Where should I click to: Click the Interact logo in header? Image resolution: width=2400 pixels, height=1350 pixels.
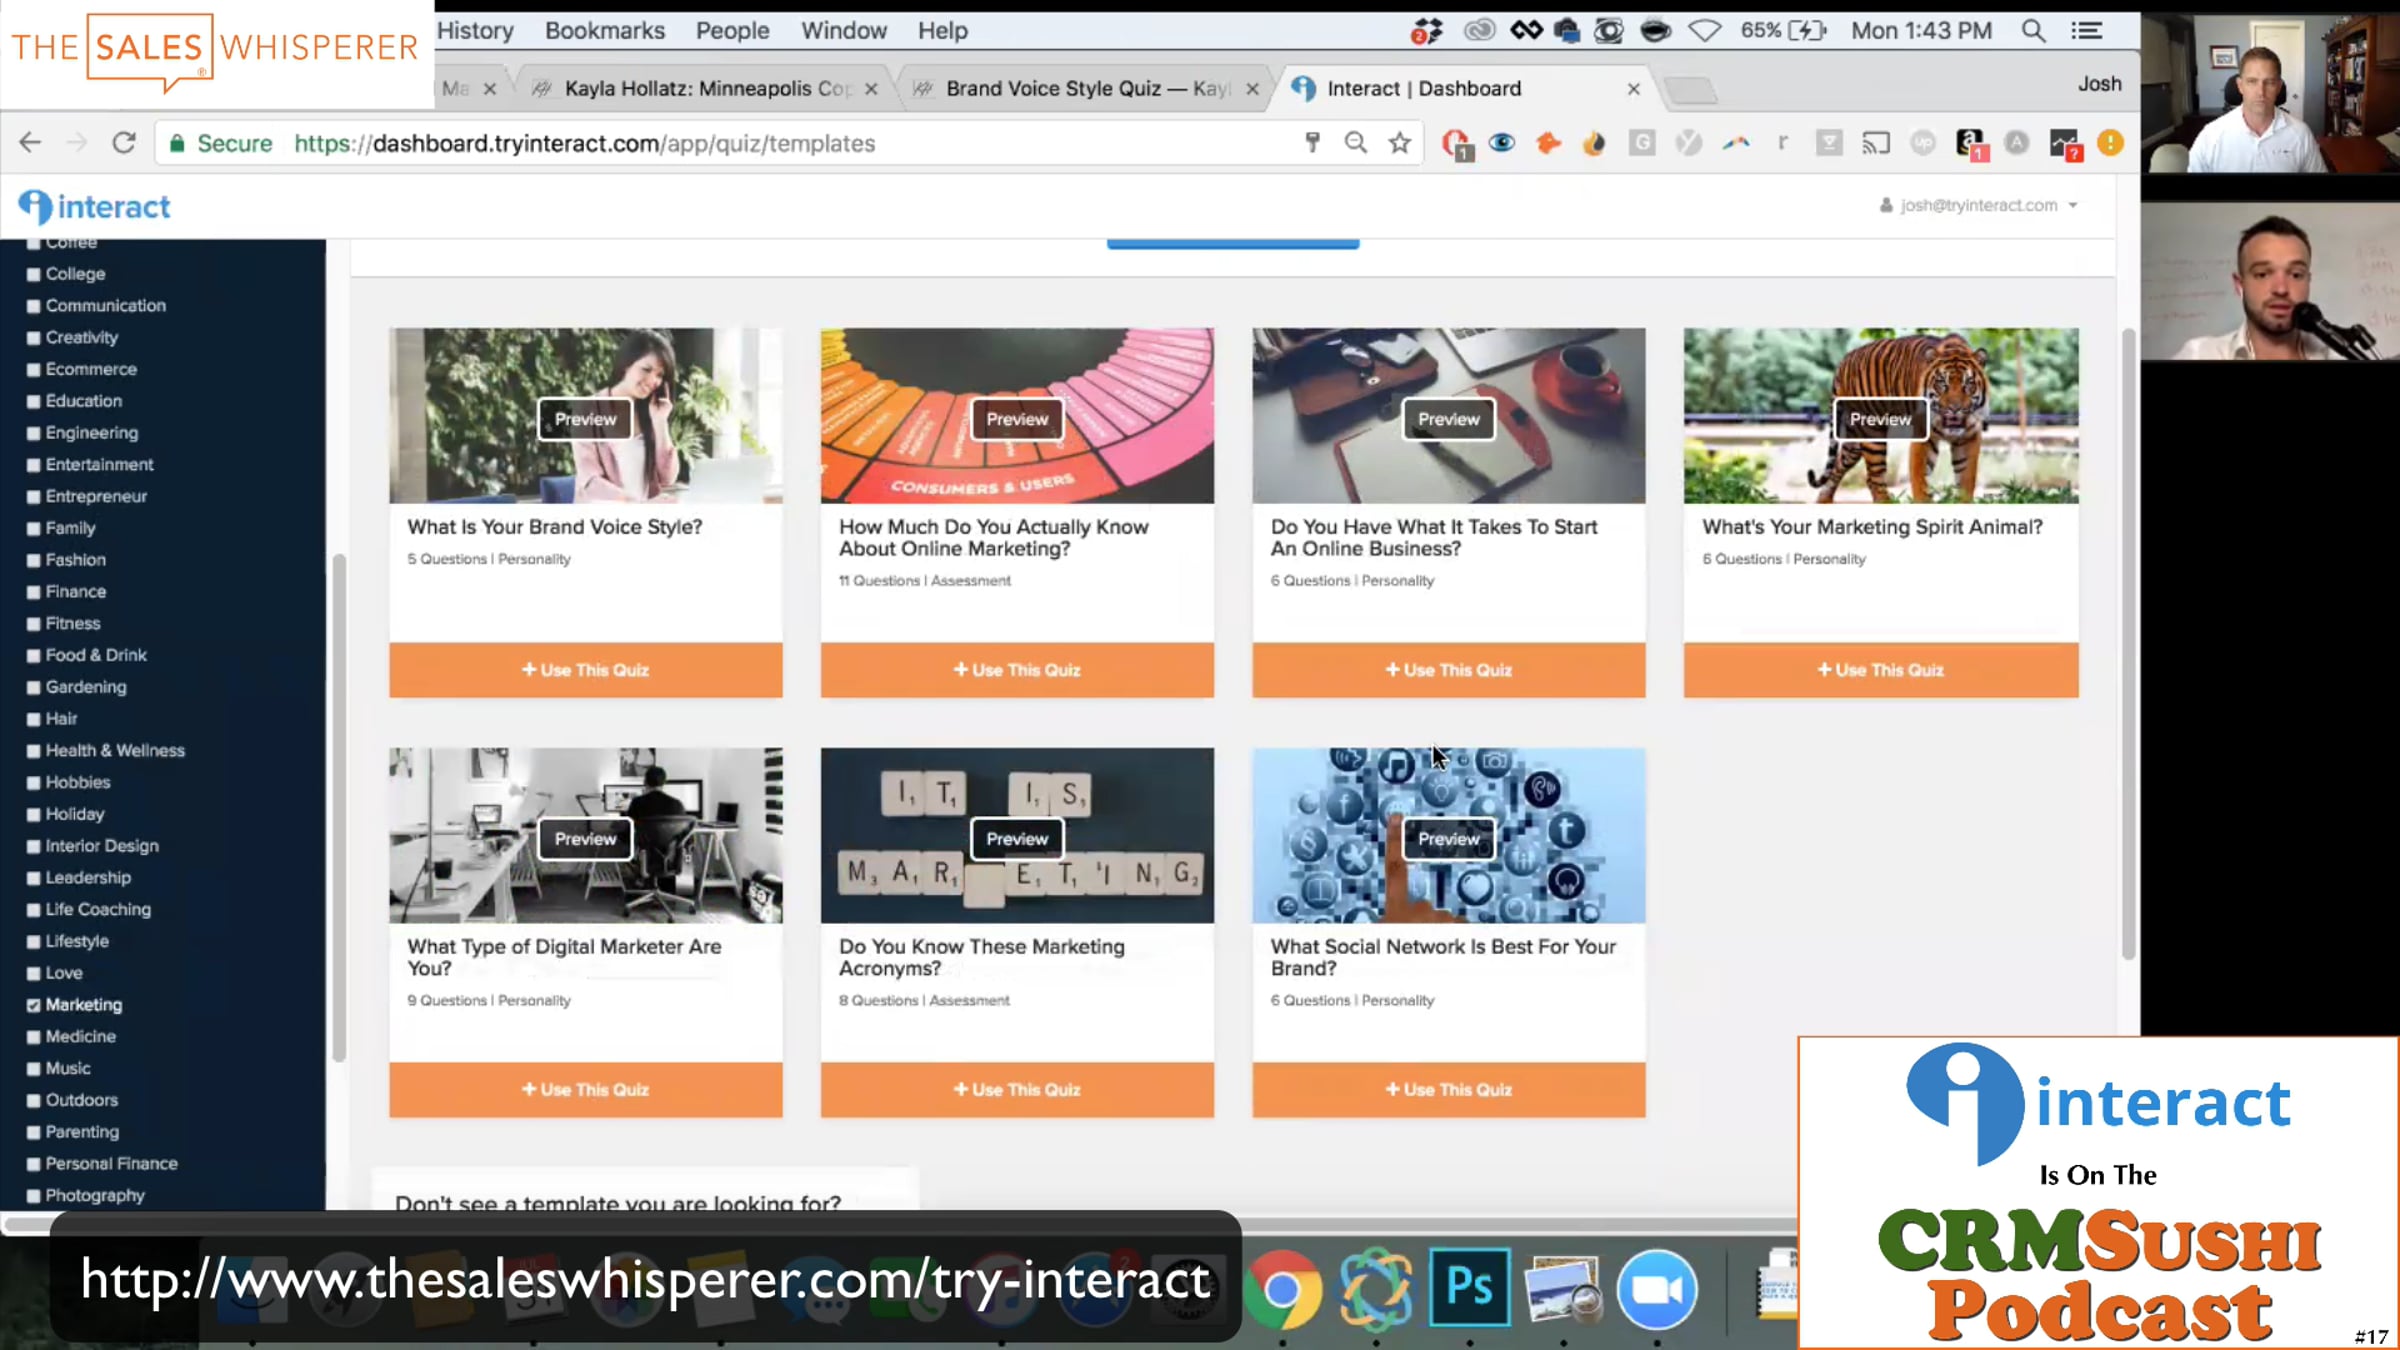[x=95, y=207]
